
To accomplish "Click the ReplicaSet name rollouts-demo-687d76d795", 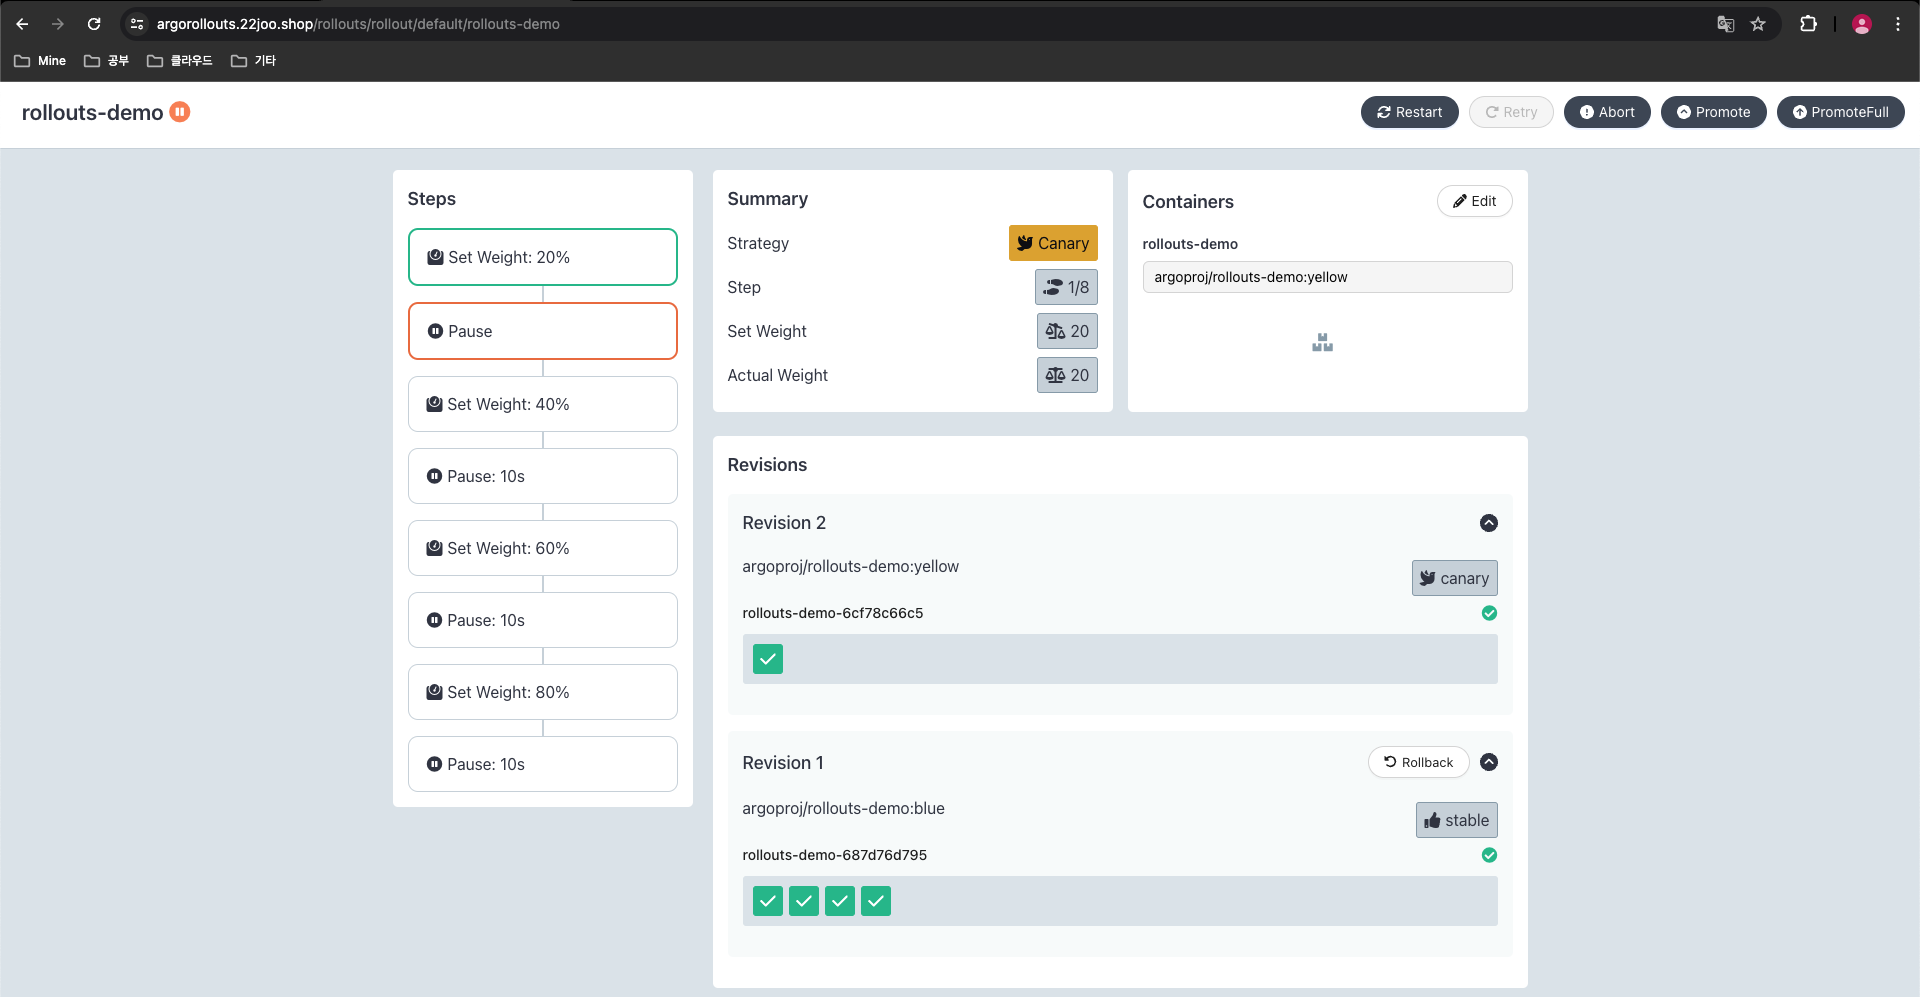I will click(834, 855).
